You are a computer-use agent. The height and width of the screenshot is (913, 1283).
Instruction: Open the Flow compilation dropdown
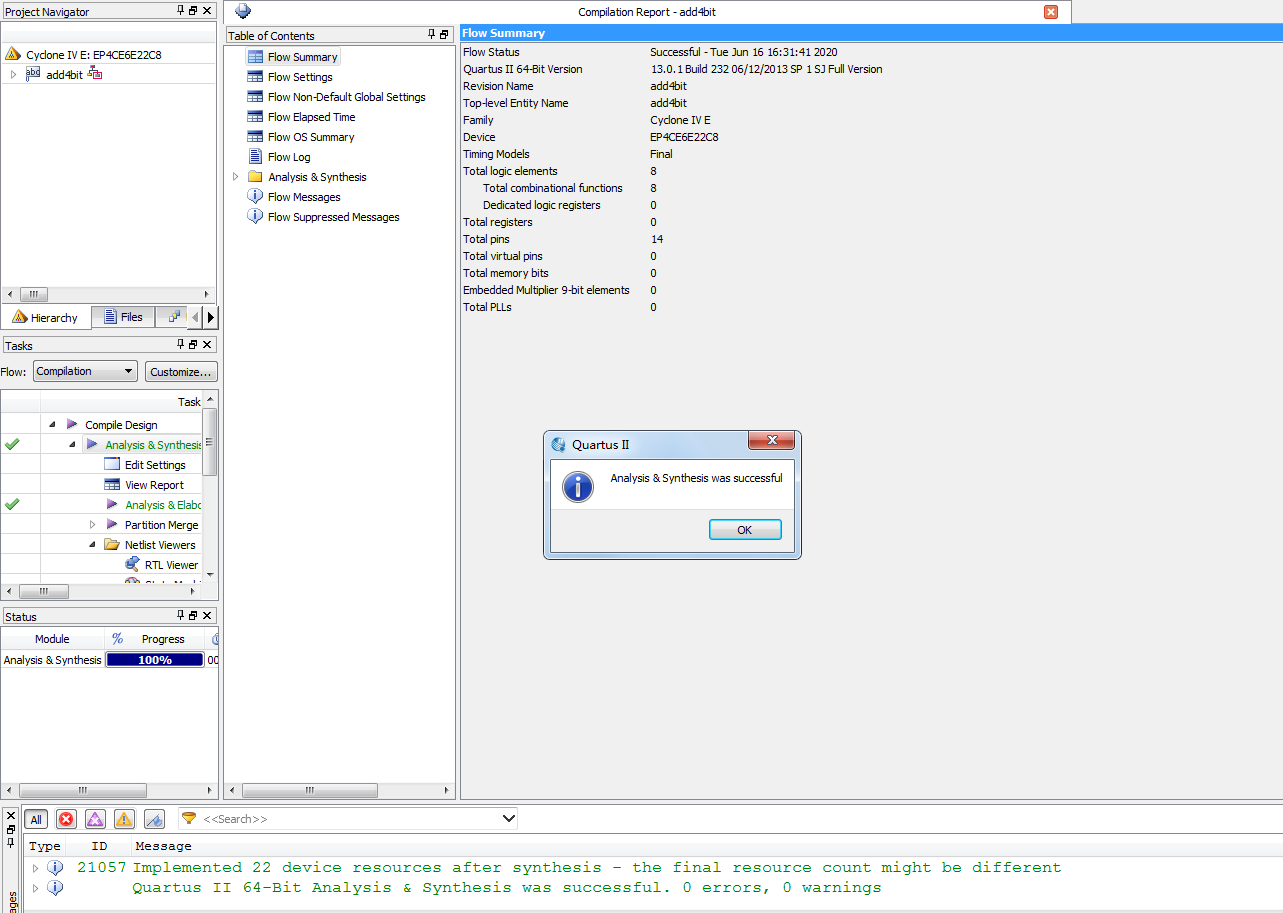click(x=85, y=371)
